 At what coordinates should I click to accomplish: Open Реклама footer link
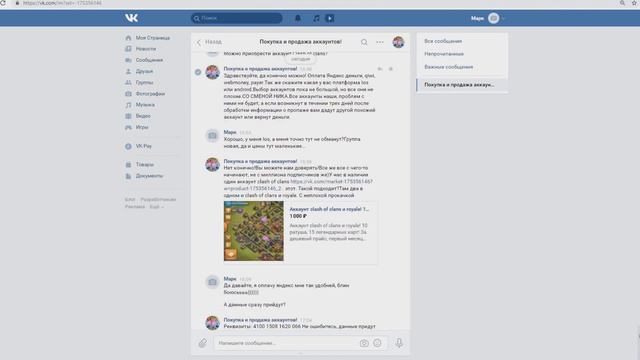[x=135, y=207]
